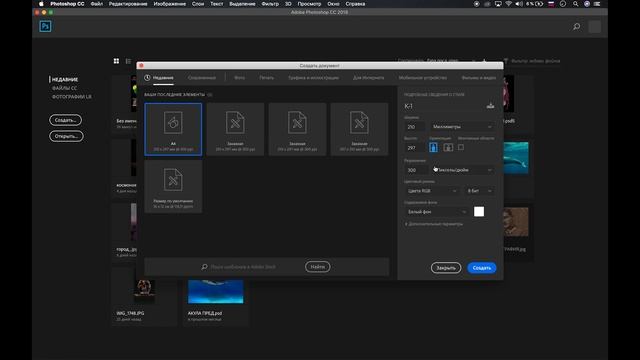Switch to the Сохраненные tab
This screenshot has height=360, width=640.
202,78
